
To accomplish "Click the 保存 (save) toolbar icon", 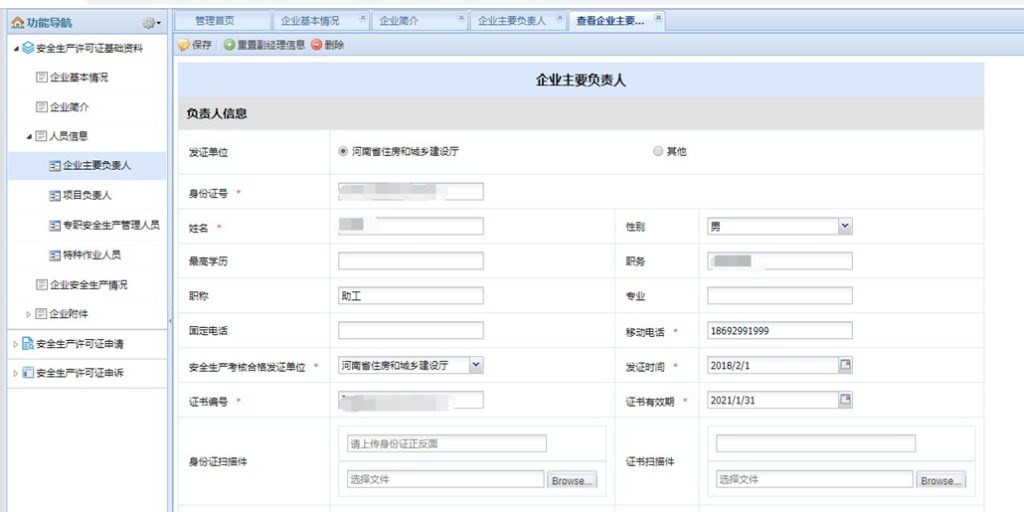I will 195,45.
